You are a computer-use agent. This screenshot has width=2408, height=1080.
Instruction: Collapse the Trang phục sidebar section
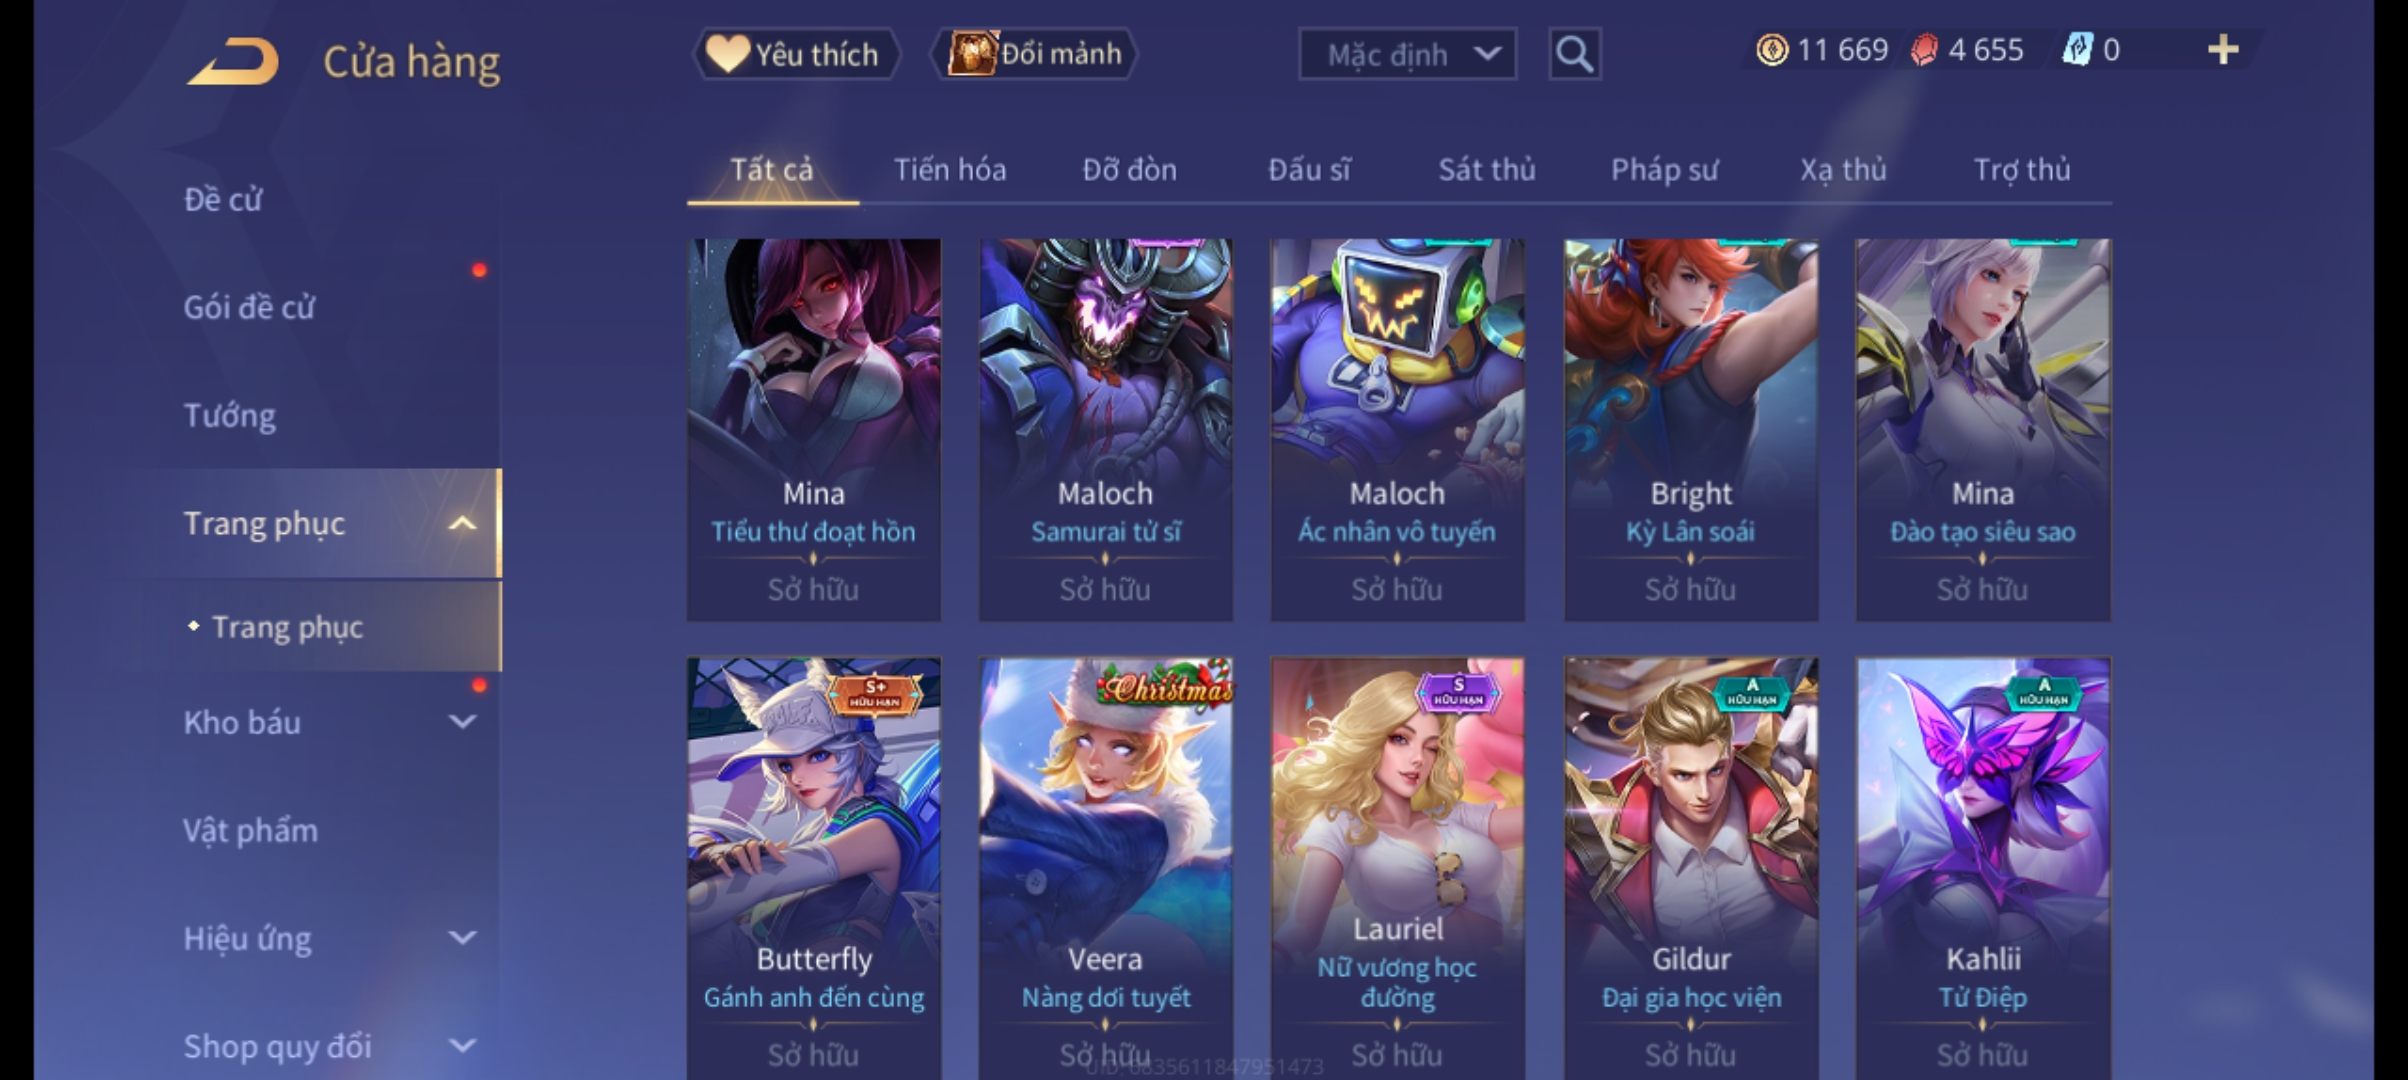462,523
